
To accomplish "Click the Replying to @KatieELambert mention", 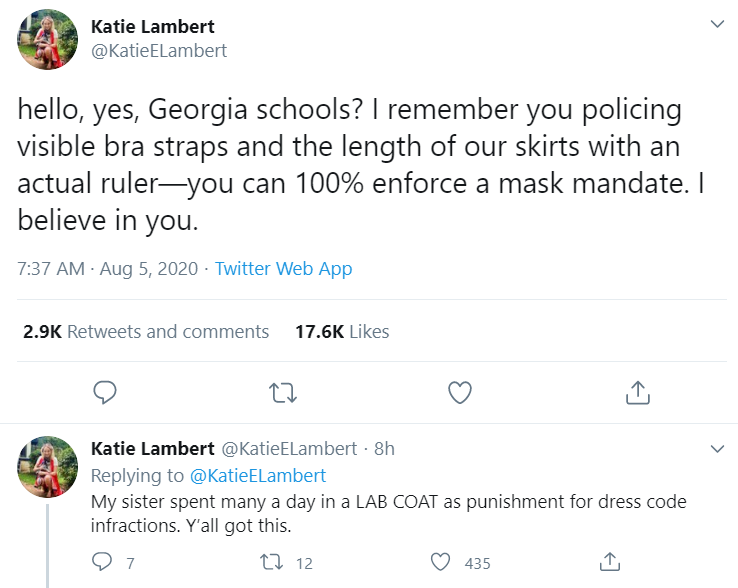I will (258, 476).
